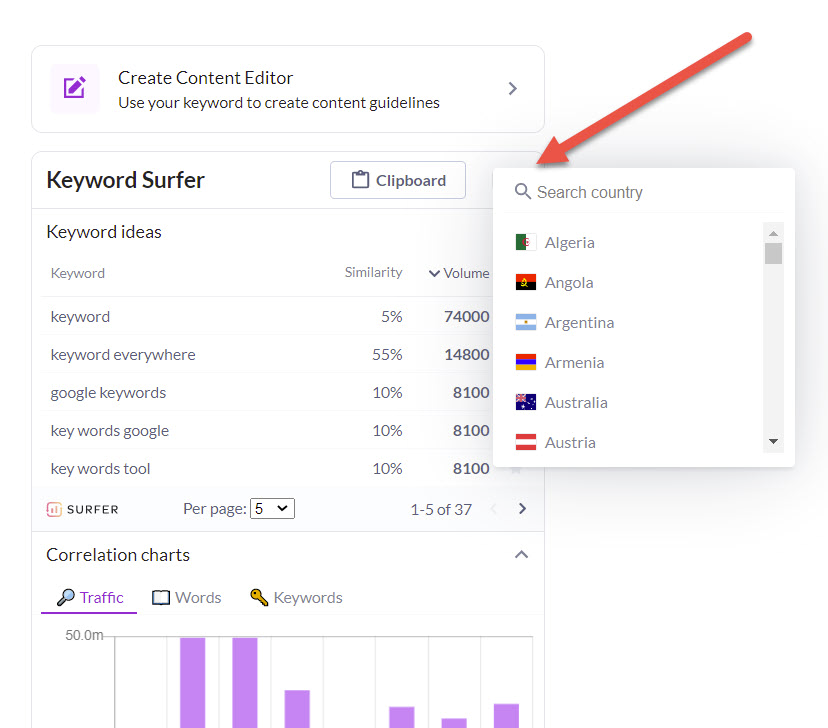
Task: Select Armenia in the country dropdown
Action: click(576, 362)
